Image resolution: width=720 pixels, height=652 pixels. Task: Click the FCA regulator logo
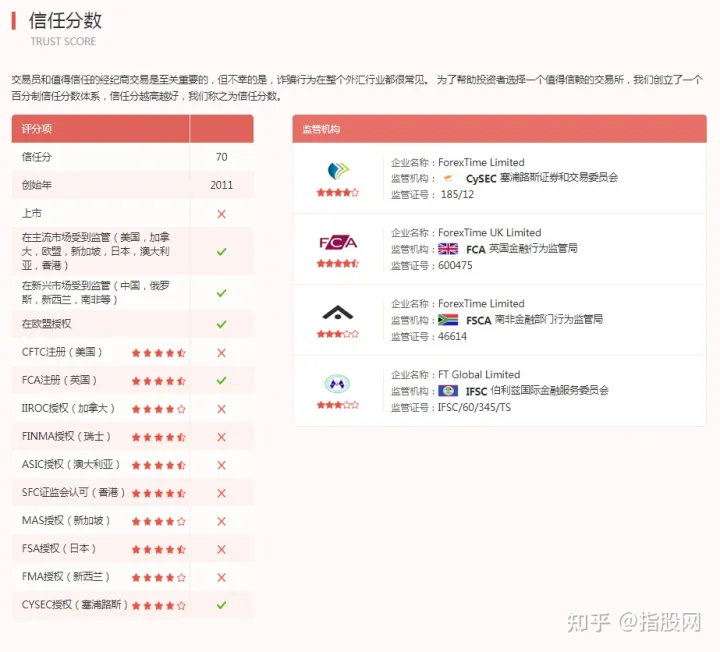tap(338, 242)
